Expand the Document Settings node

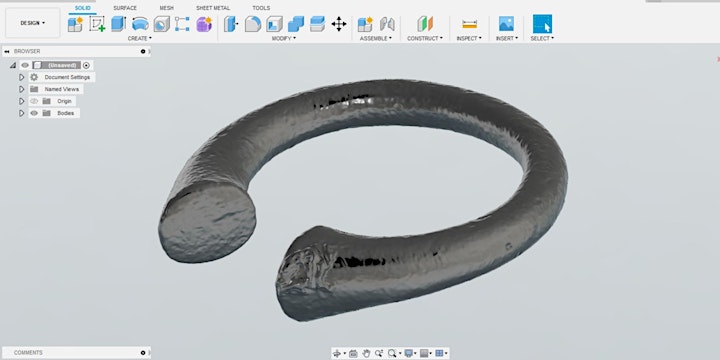click(x=22, y=77)
